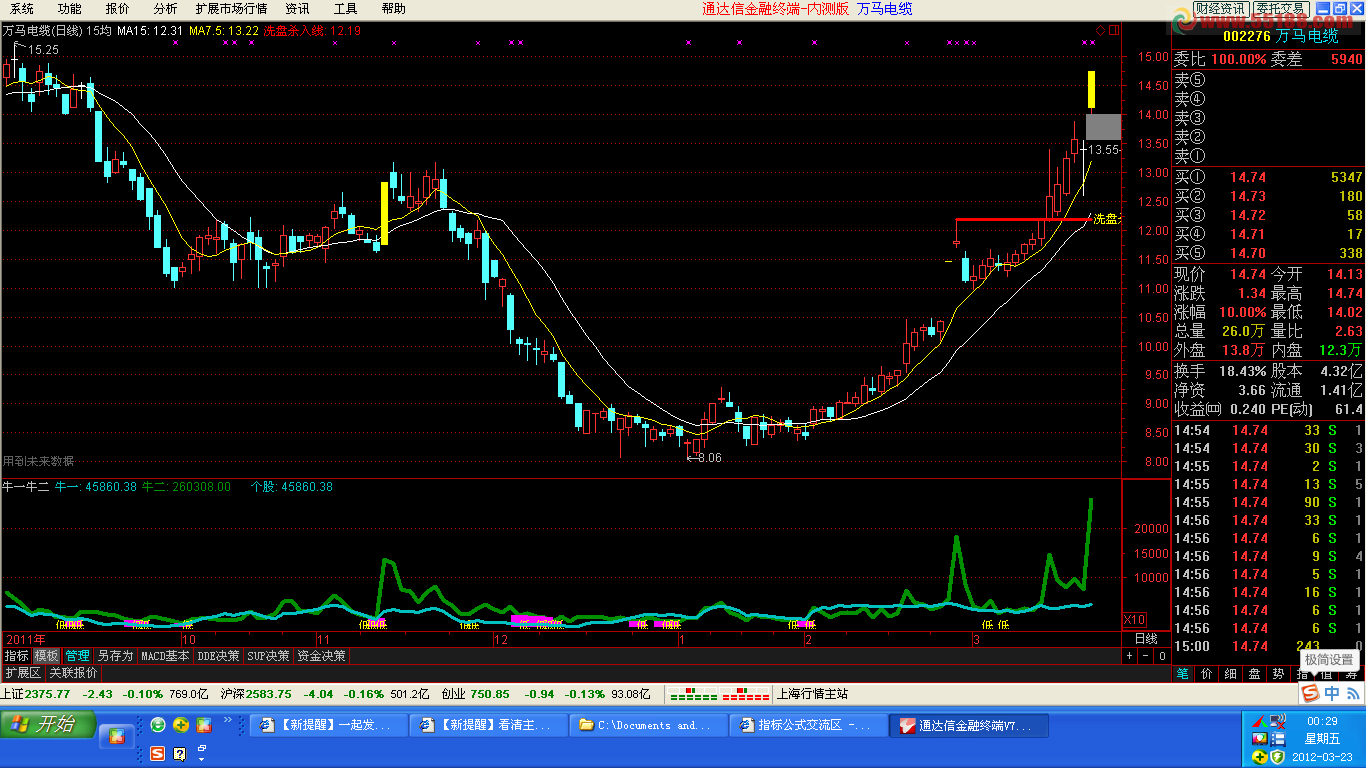
Task: Open the green browser quick launch icon
Action: [158, 725]
